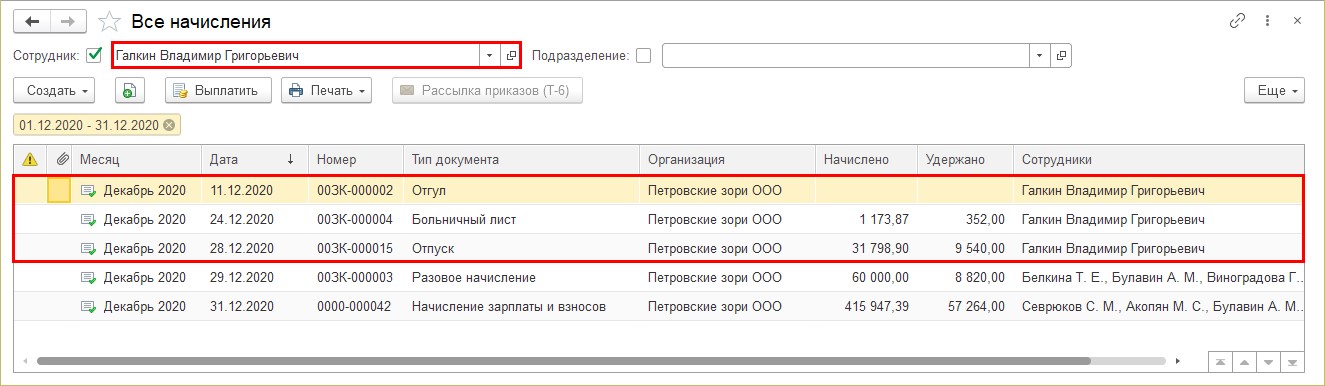Open the Еще menu

[1274, 91]
